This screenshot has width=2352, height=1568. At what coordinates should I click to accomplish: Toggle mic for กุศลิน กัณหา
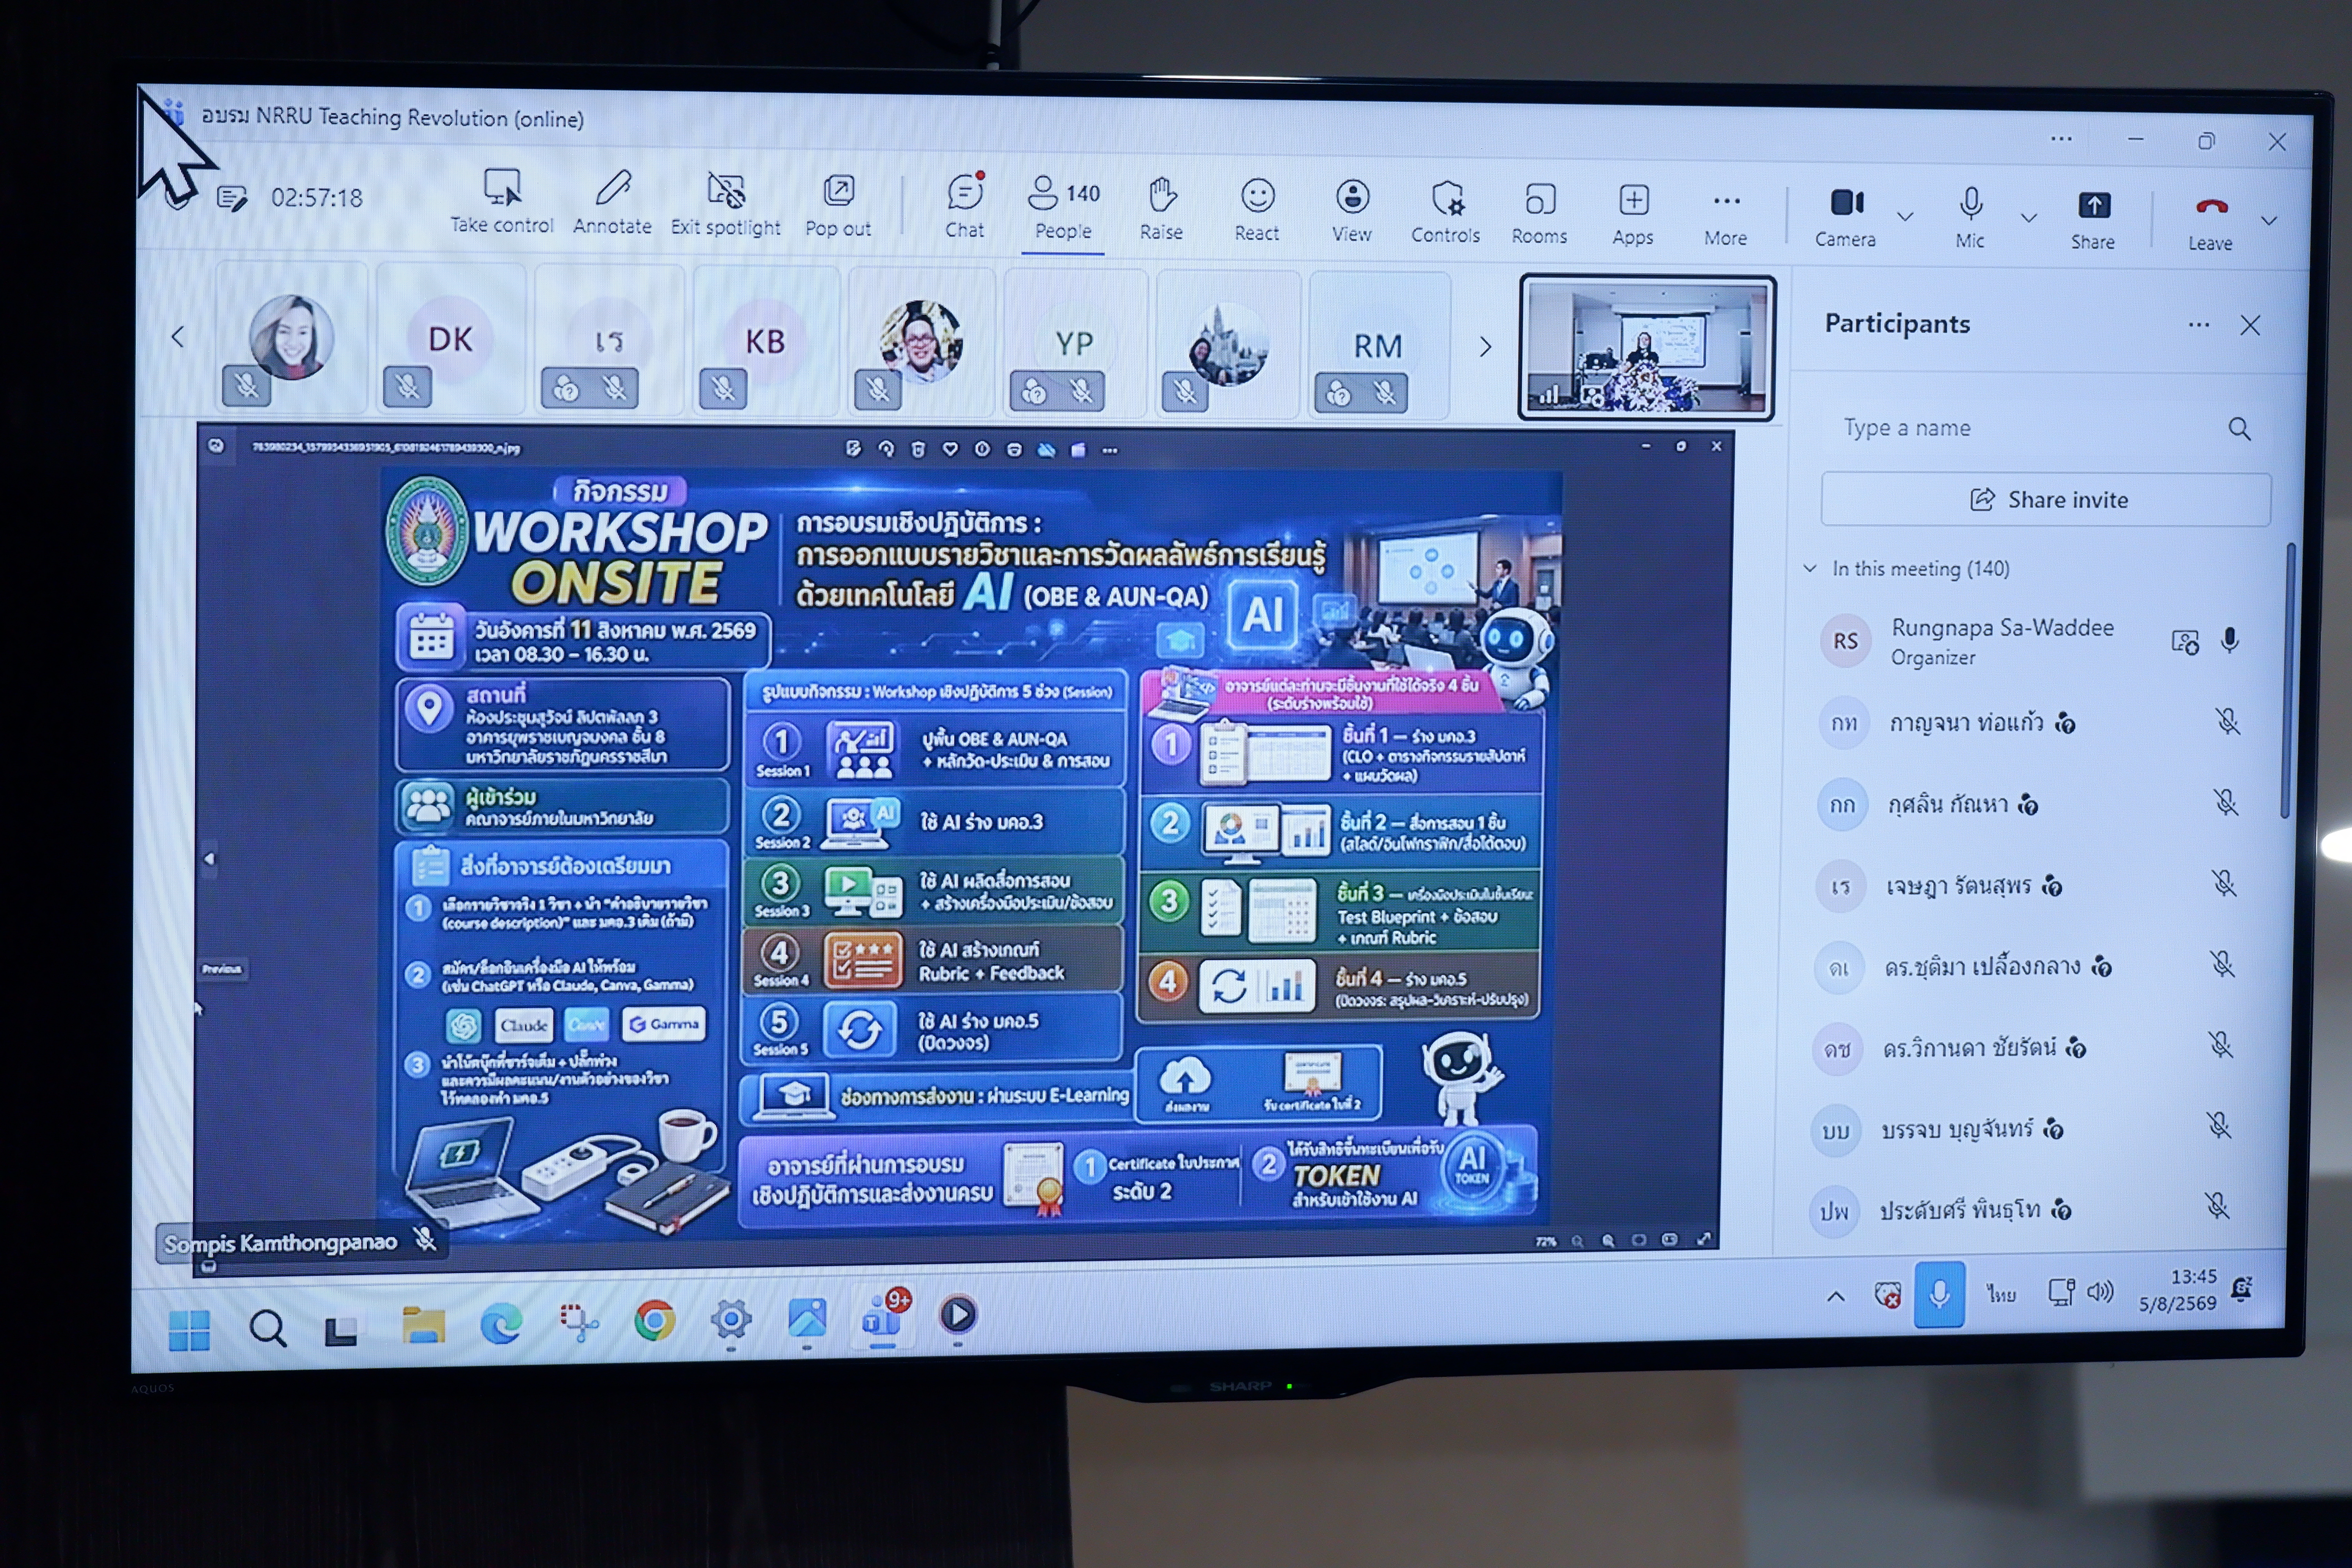(2225, 803)
